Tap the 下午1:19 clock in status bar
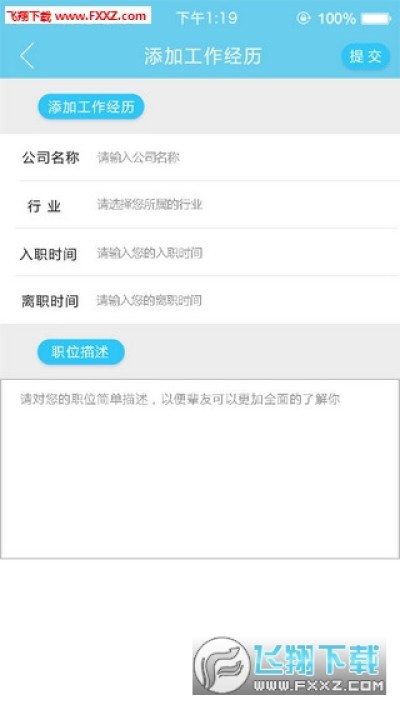Screen dimensions: 400x710 [207, 18]
